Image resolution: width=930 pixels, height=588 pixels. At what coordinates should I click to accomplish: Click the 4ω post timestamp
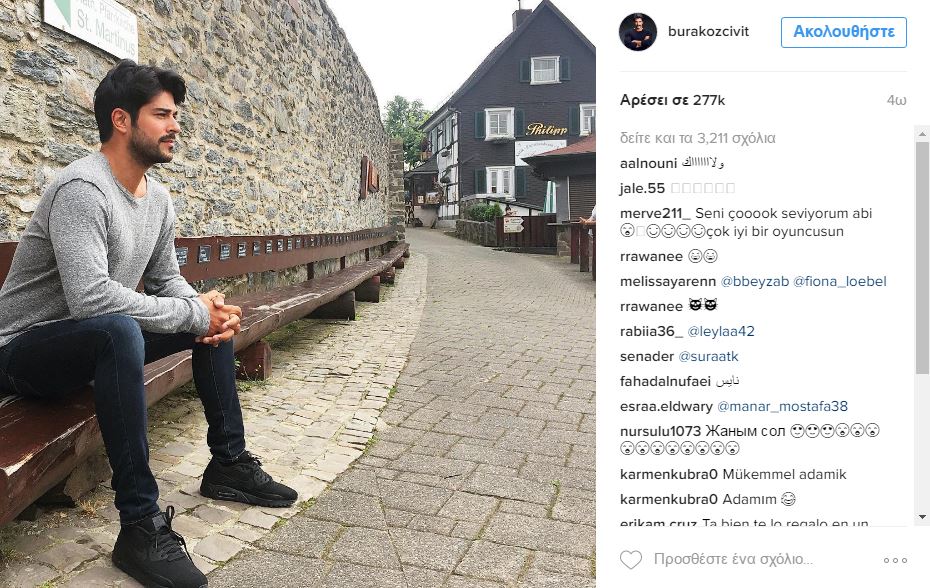tap(896, 101)
